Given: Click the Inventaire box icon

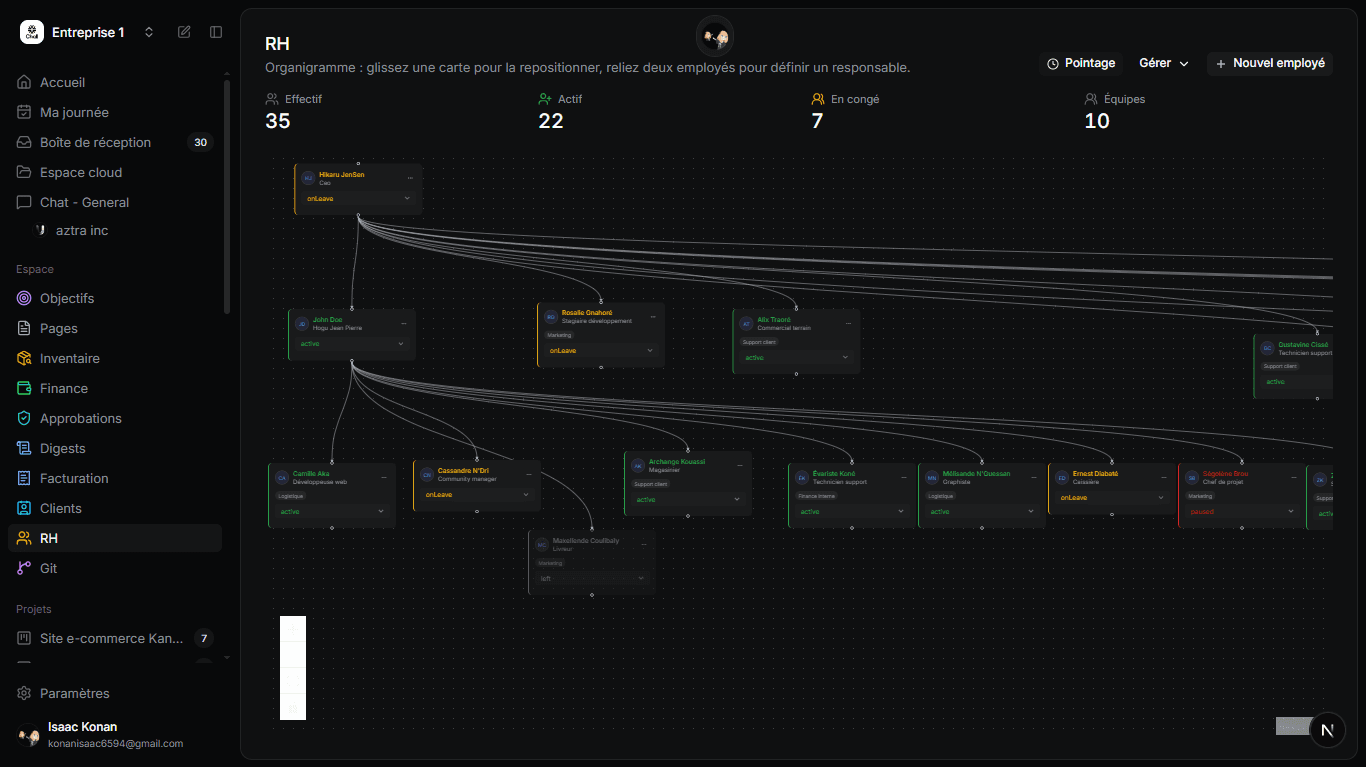Looking at the screenshot, I should pyautogui.click(x=24, y=358).
